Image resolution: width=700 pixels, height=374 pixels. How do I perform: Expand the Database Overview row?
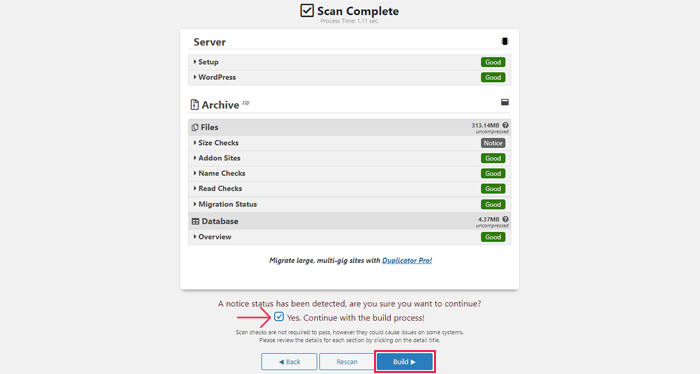click(350, 237)
